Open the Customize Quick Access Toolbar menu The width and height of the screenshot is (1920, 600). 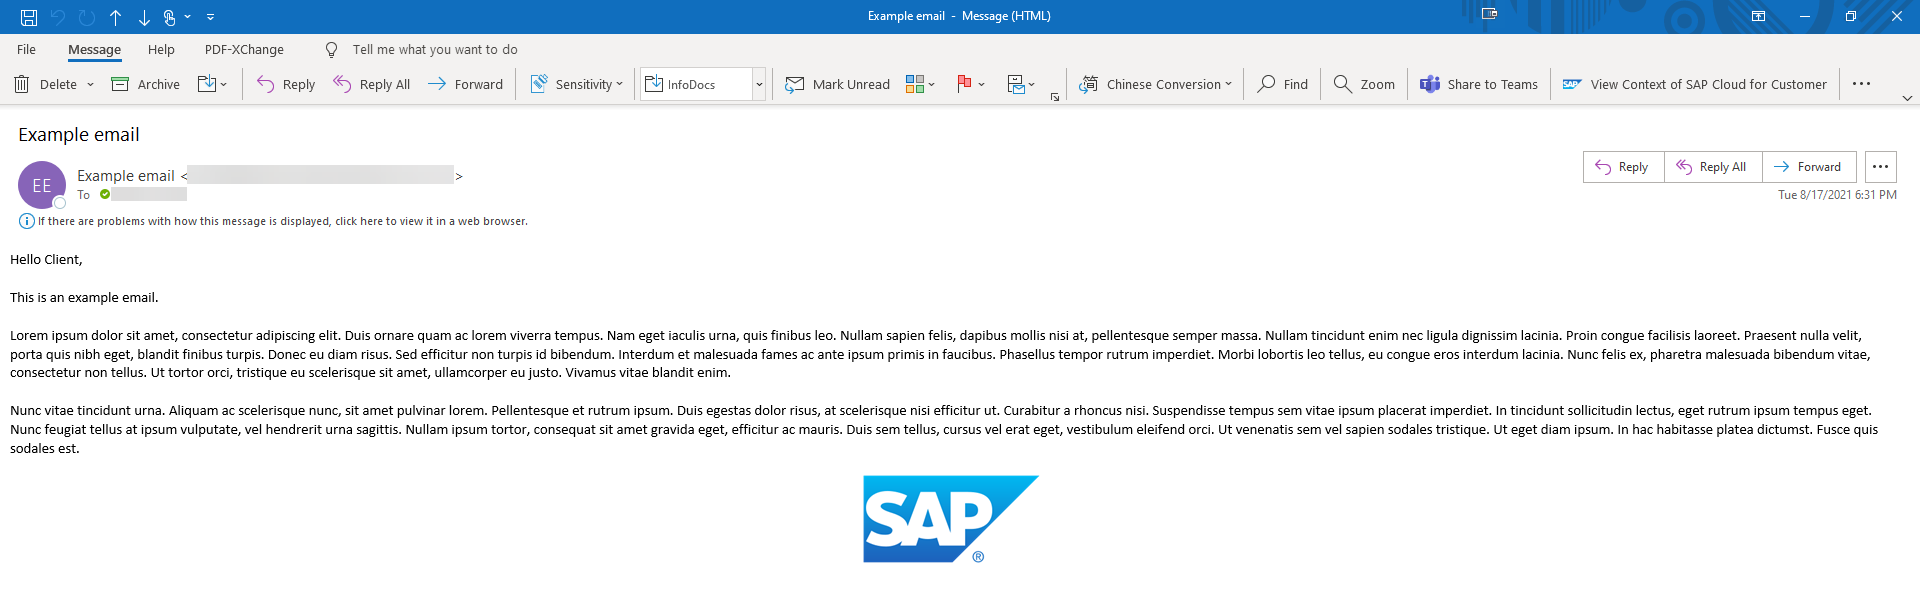[210, 17]
